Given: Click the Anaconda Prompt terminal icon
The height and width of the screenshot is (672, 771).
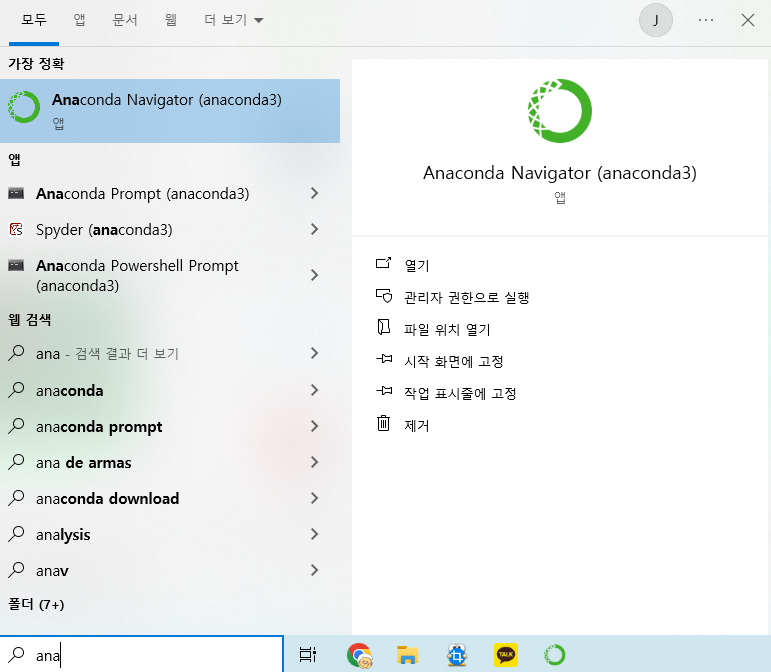Looking at the screenshot, I should [x=16, y=194].
